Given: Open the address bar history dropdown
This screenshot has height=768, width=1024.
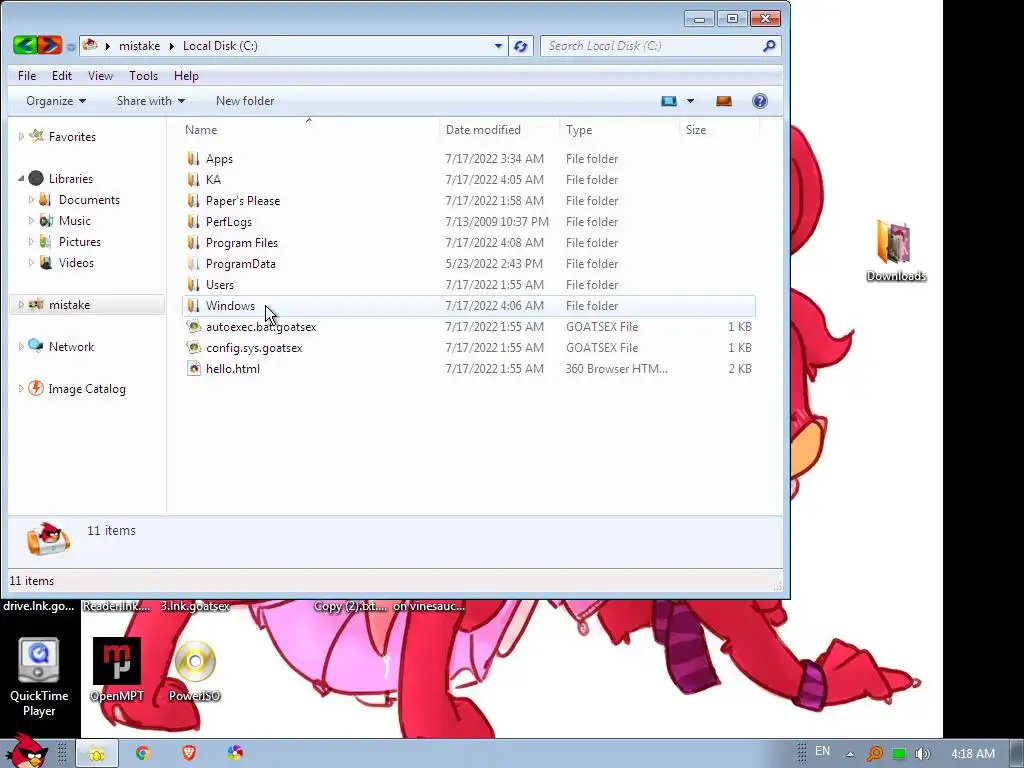Looking at the screenshot, I should [498, 46].
